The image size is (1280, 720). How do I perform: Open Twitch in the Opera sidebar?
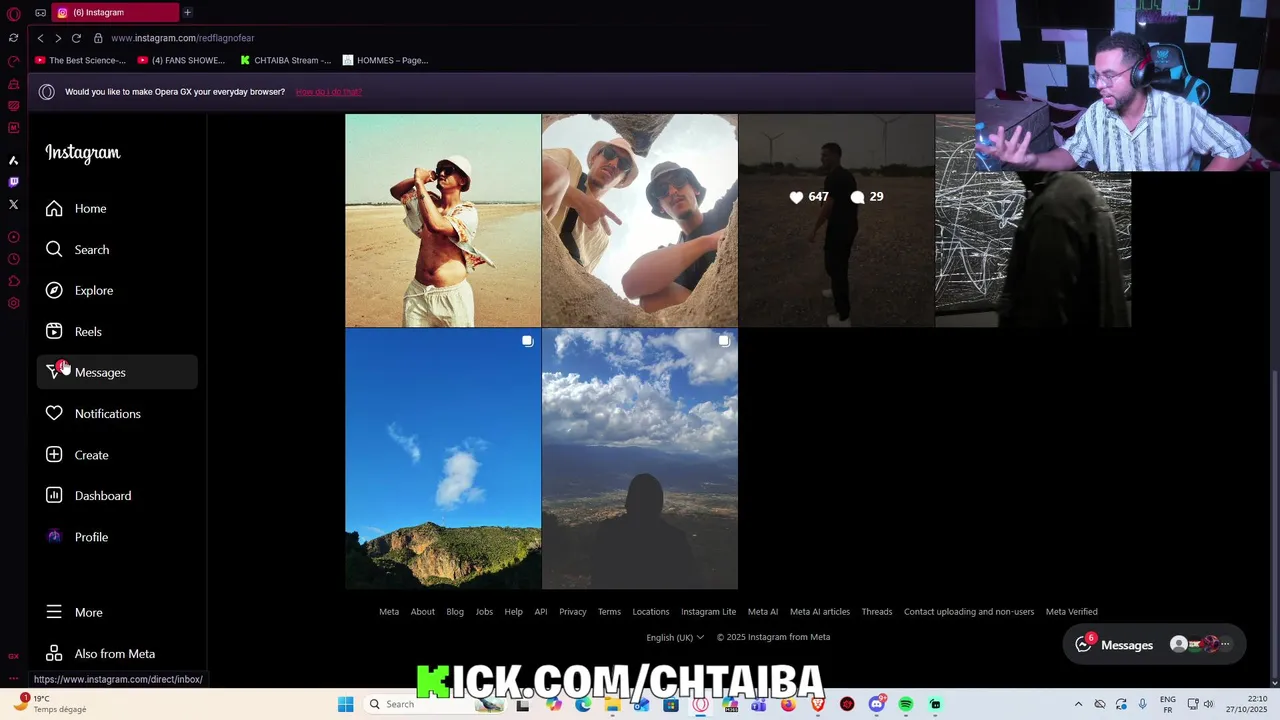click(13, 182)
